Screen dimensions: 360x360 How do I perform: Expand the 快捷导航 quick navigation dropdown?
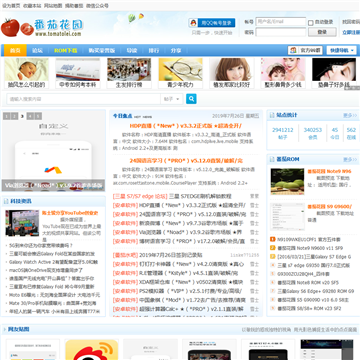342,50
